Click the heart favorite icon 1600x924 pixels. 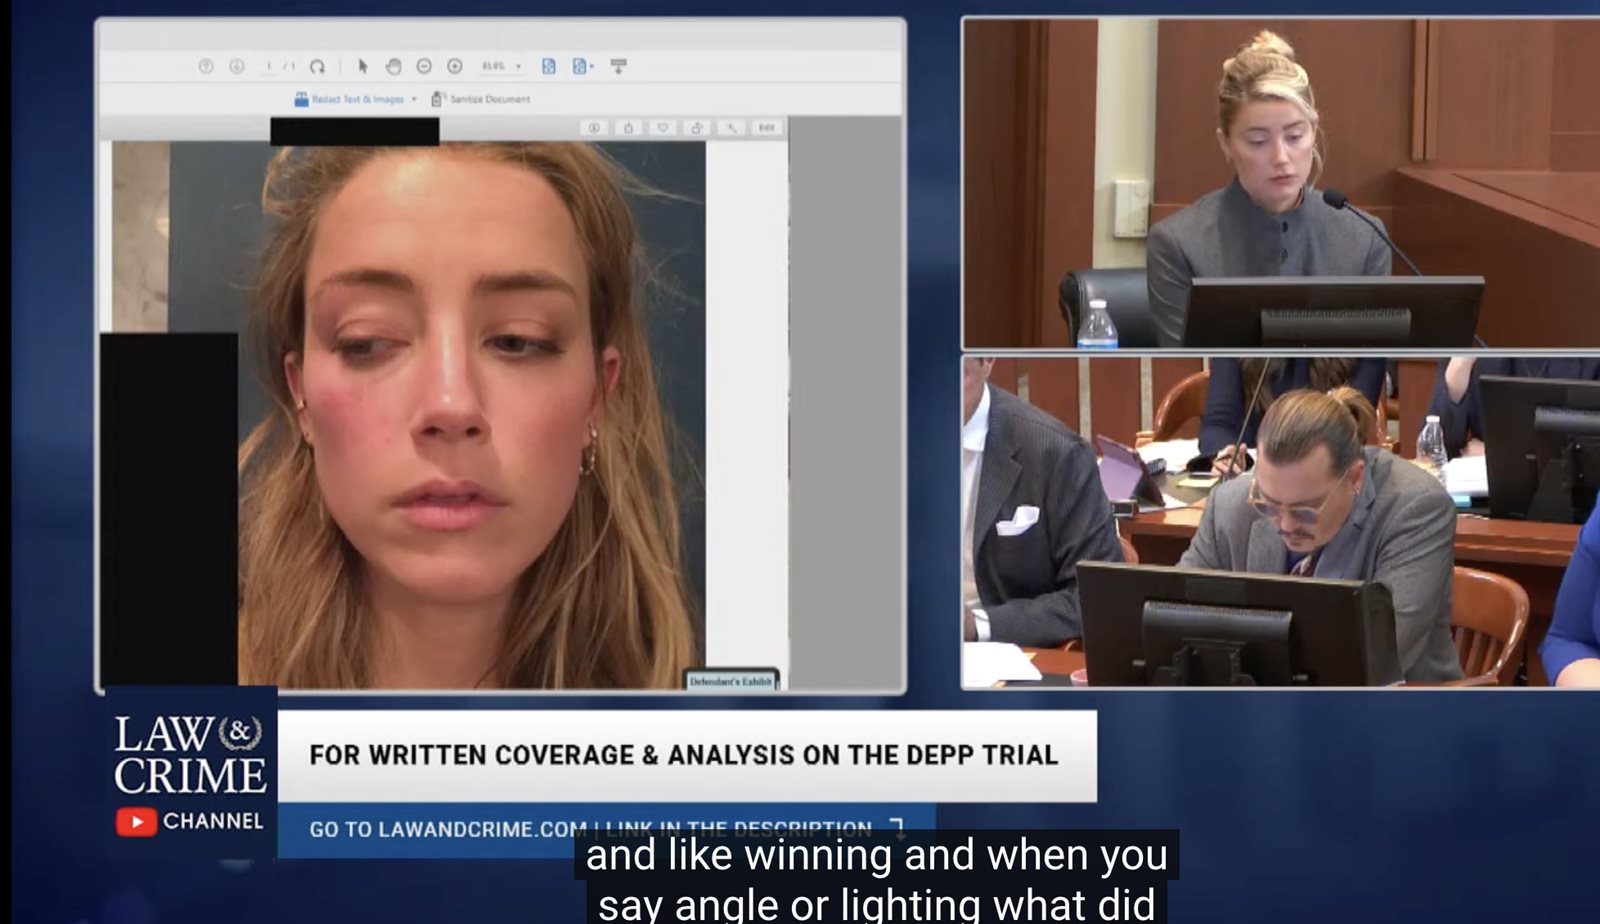(x=662, y=128)
